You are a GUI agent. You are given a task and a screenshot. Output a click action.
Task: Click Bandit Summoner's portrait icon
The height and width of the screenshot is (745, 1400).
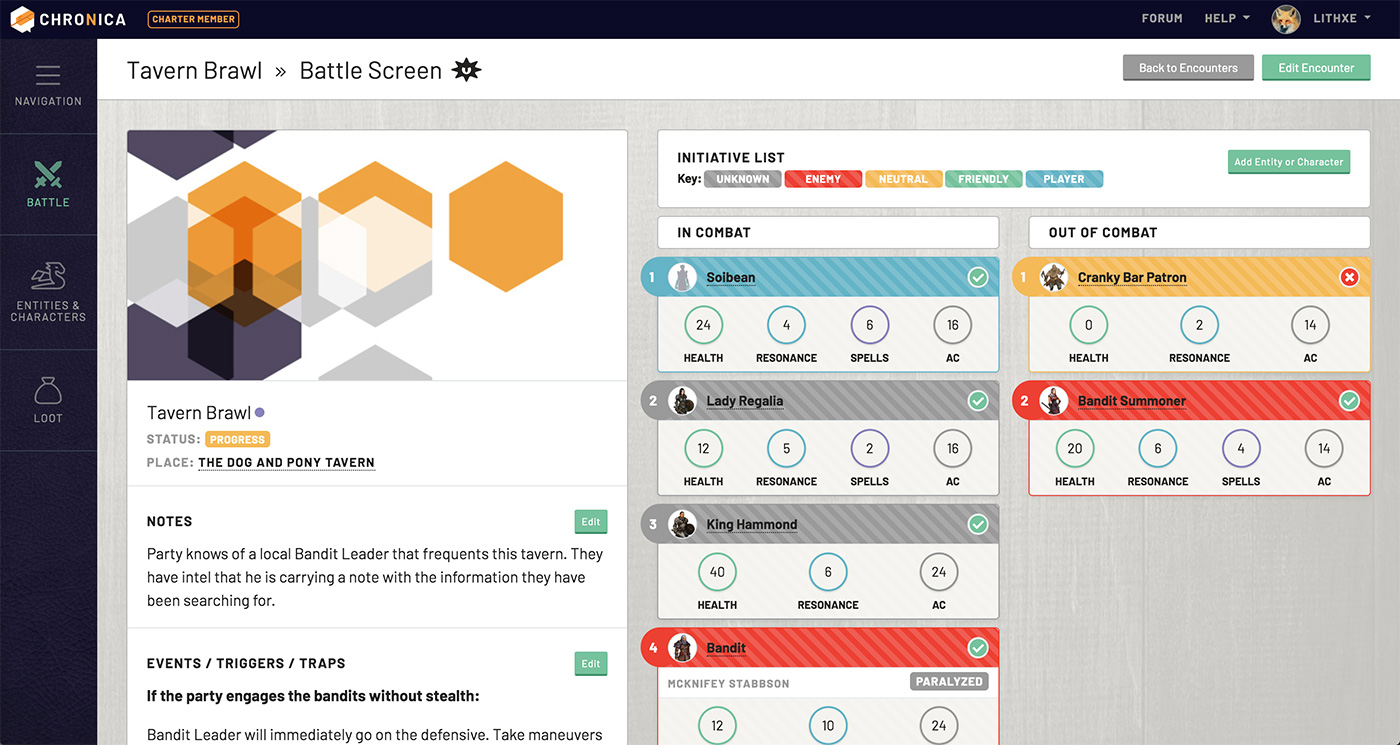point(1054,401)
